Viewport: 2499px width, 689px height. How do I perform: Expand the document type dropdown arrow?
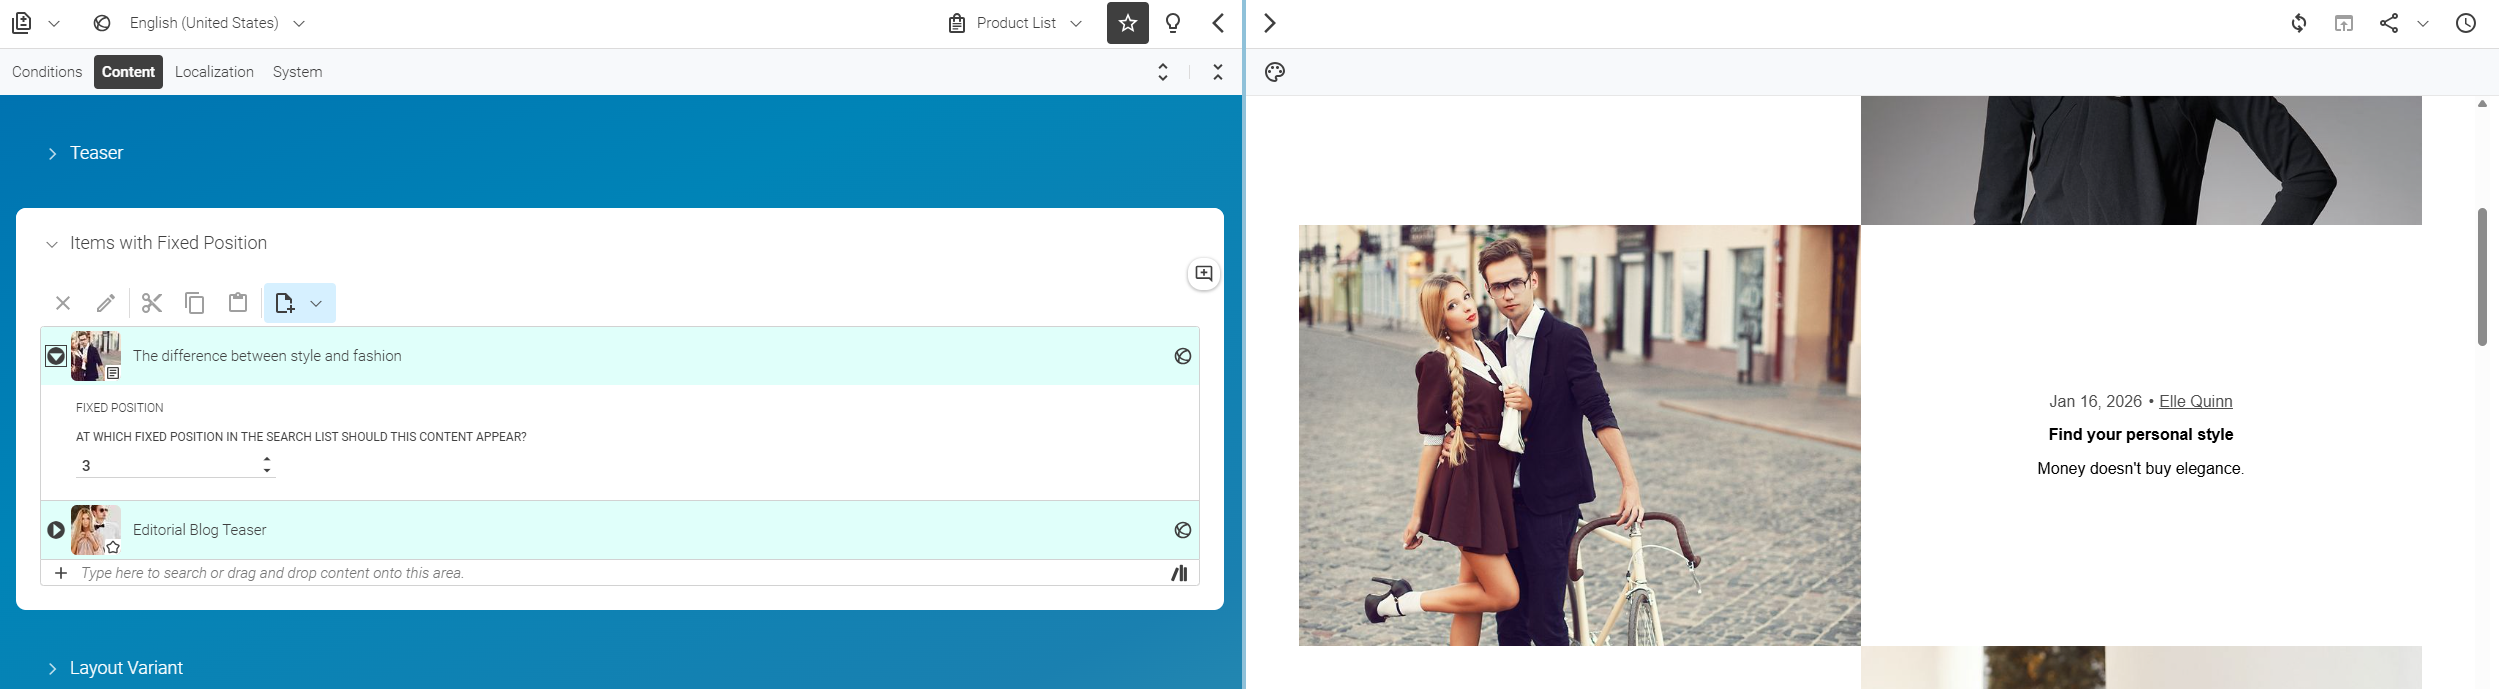pyautogui.click(x=54, y=23)
